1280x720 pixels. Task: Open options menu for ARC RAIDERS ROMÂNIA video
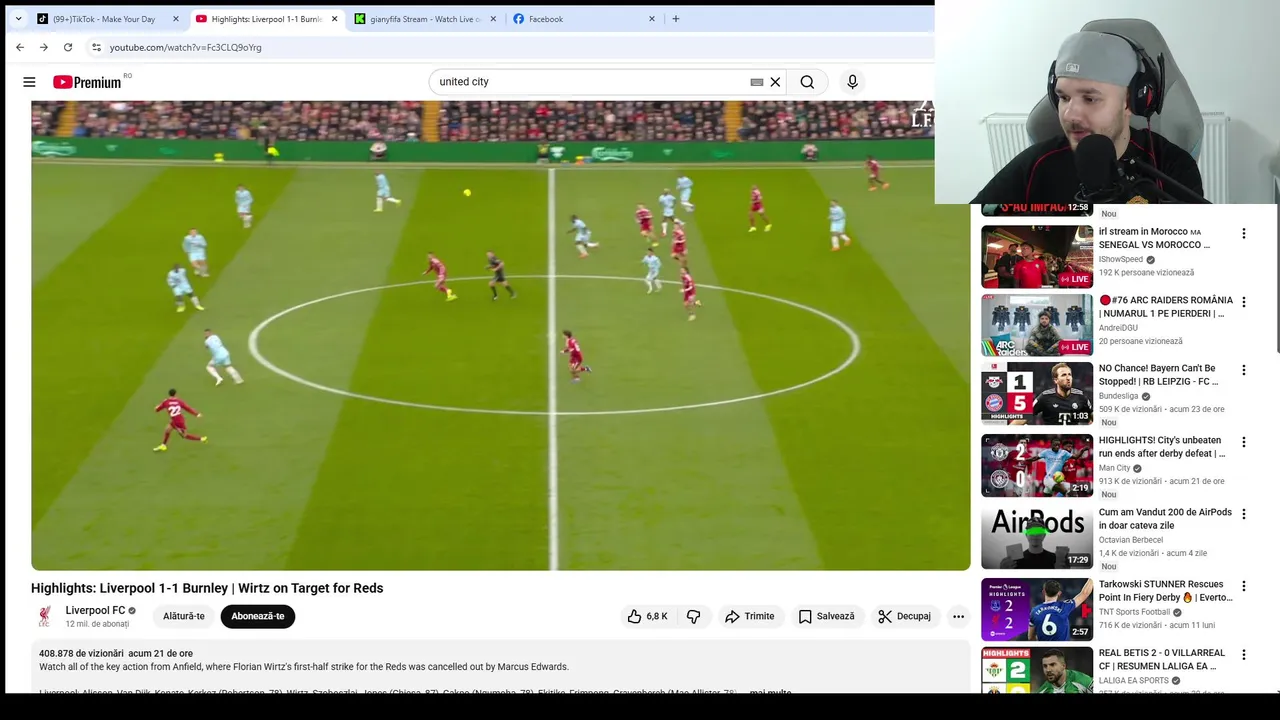click(x=1244, y=302)
